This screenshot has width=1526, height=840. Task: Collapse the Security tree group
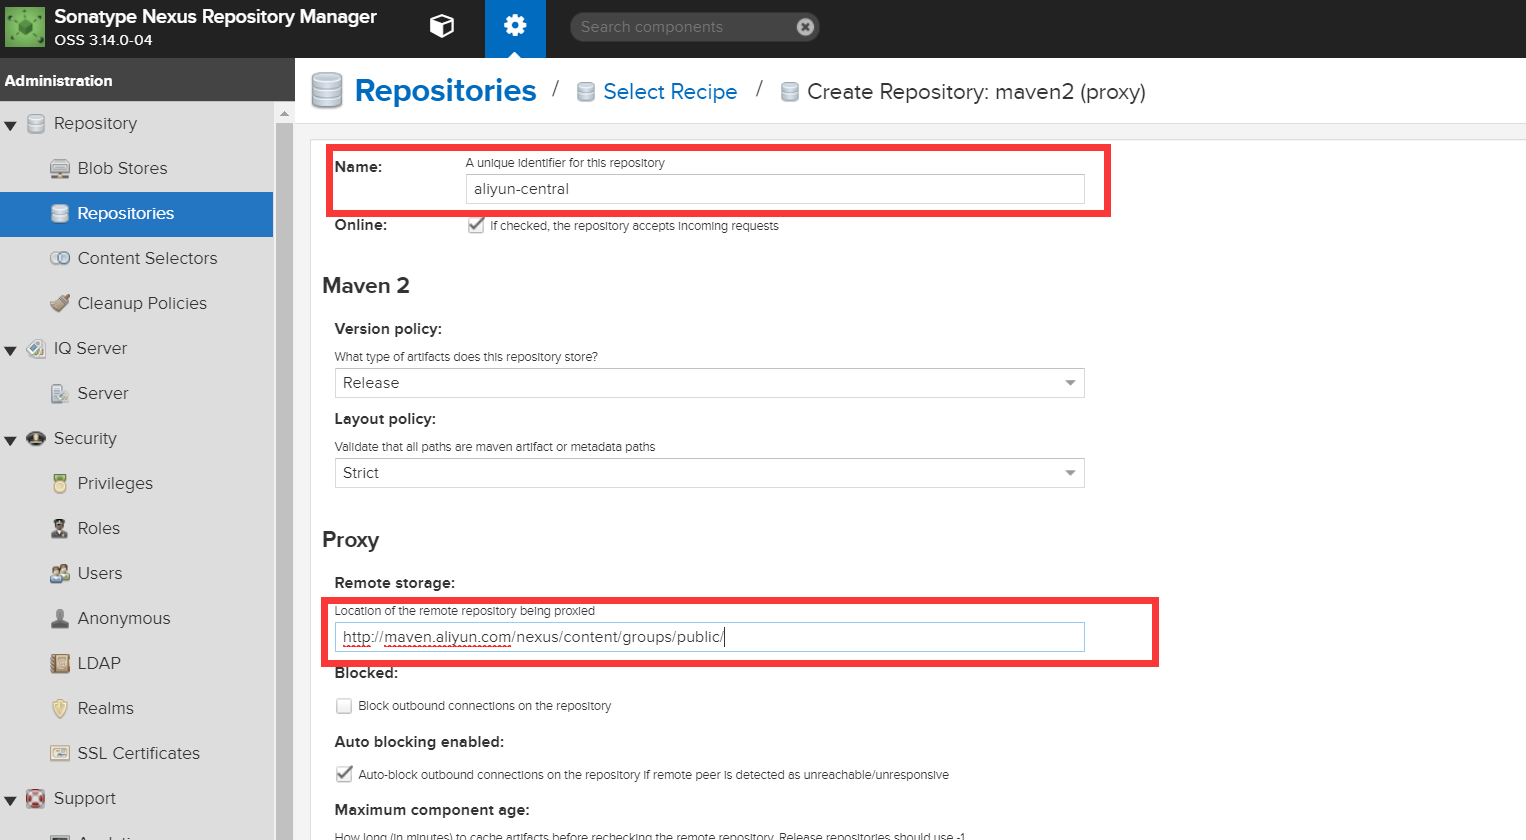pos(11,440)
